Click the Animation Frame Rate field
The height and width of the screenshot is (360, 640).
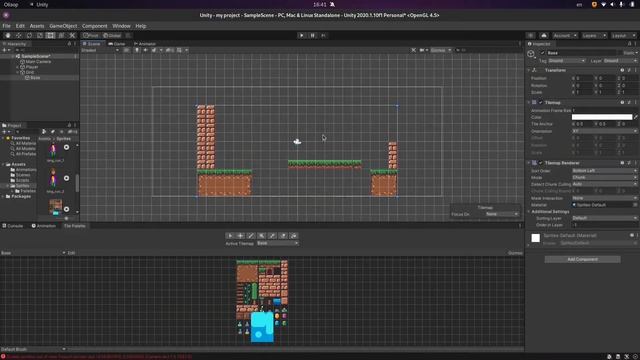pyautogui.click(x=604, y=110)
